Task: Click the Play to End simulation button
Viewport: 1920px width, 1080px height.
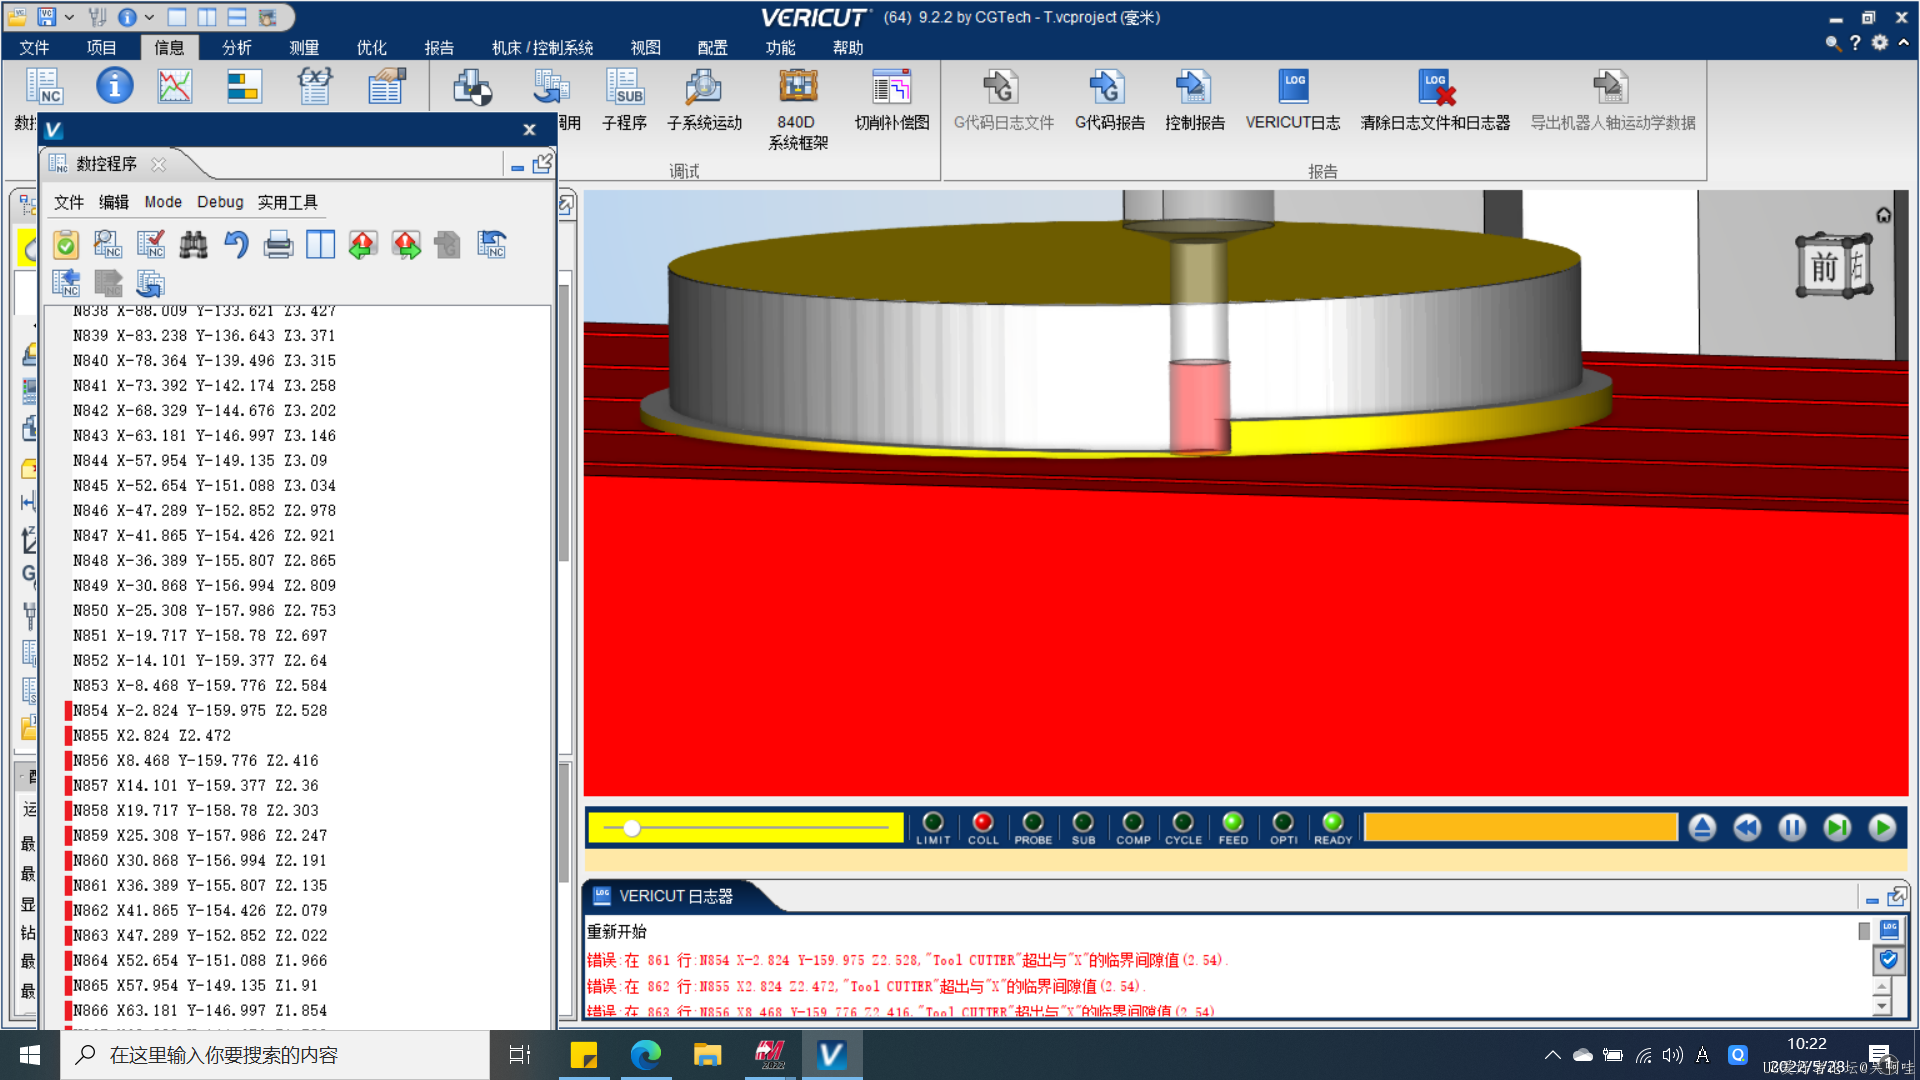Action: (x=1882, y=827)
